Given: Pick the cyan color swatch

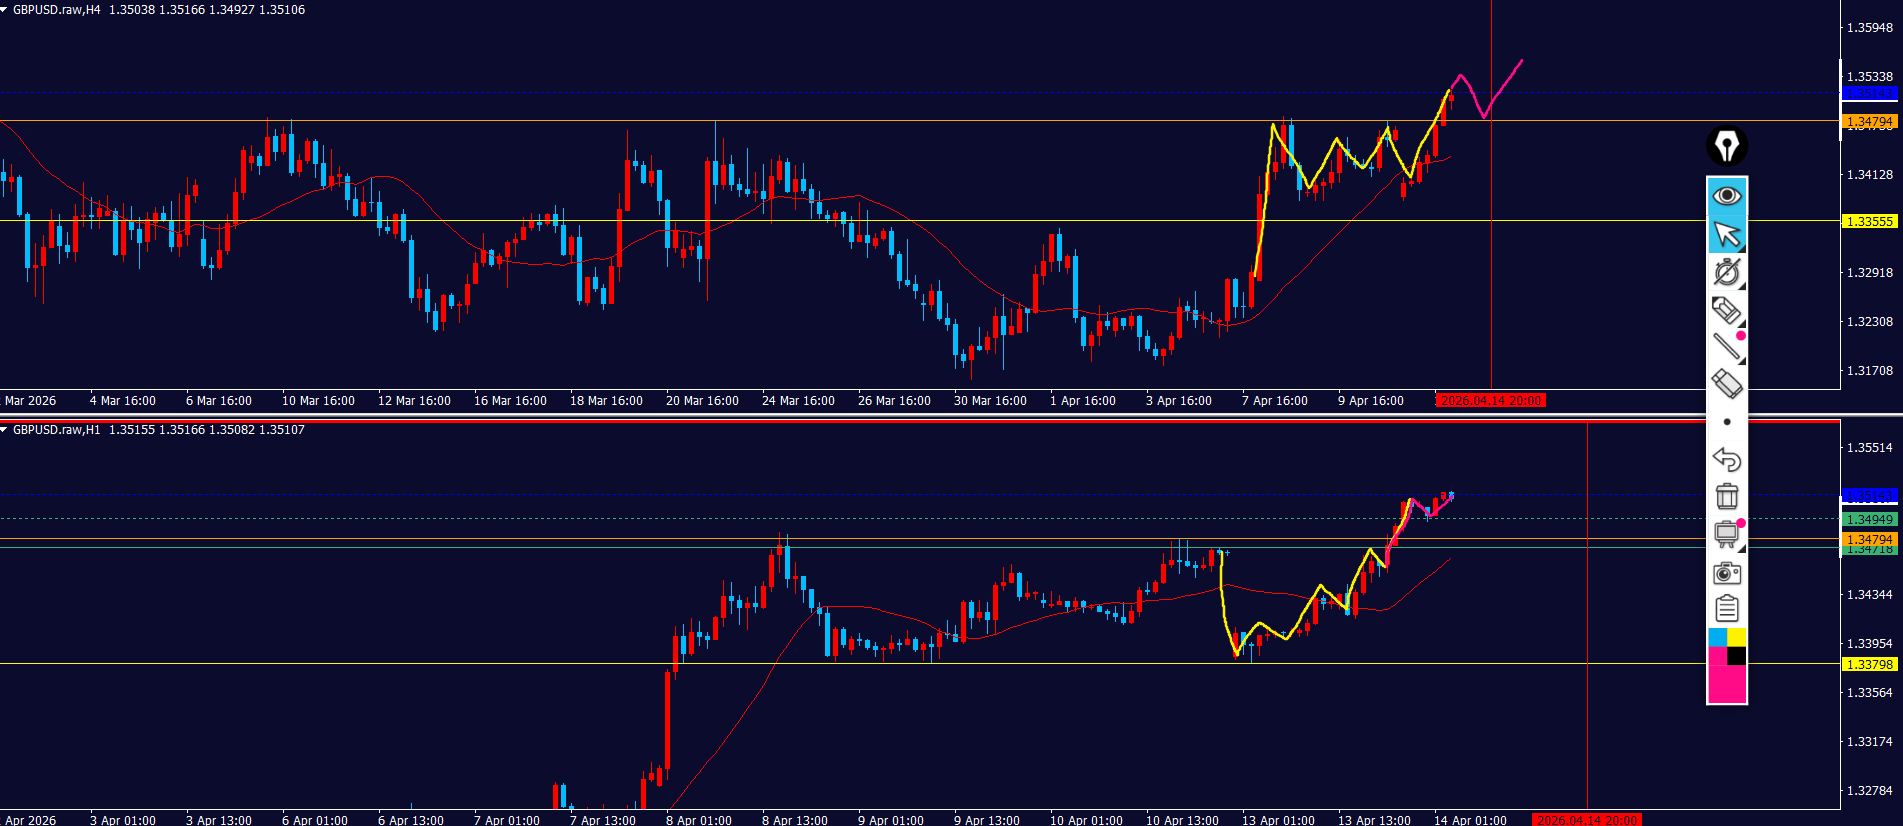Looking at the screenshot, I should [1717, 638].
